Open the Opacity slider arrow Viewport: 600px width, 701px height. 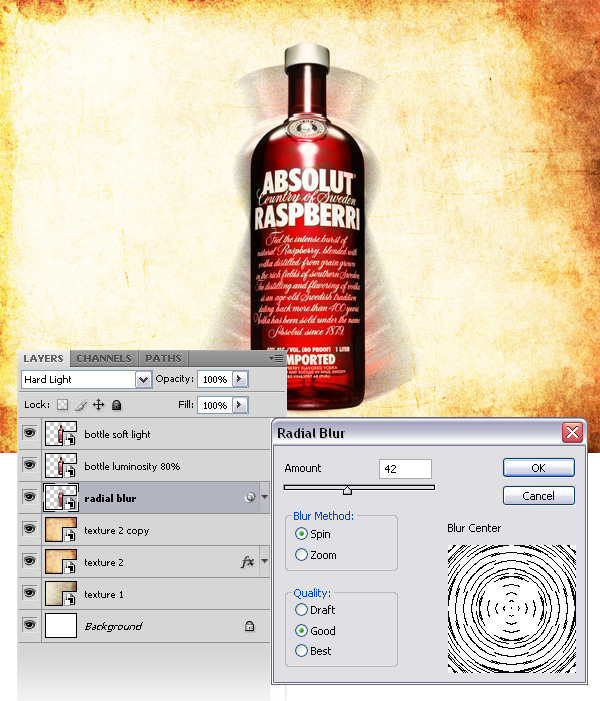[239, 379]
